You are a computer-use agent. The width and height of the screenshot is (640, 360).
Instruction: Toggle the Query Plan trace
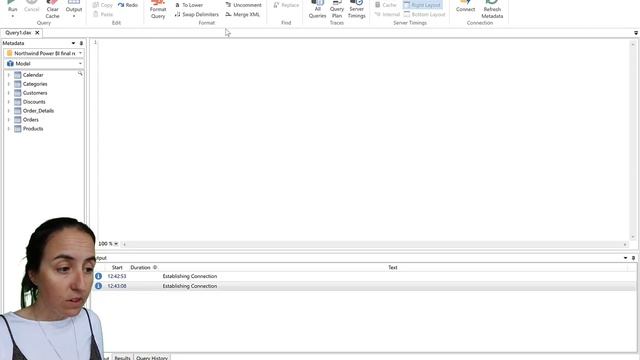pyautogui.click(x=337, y=9)
